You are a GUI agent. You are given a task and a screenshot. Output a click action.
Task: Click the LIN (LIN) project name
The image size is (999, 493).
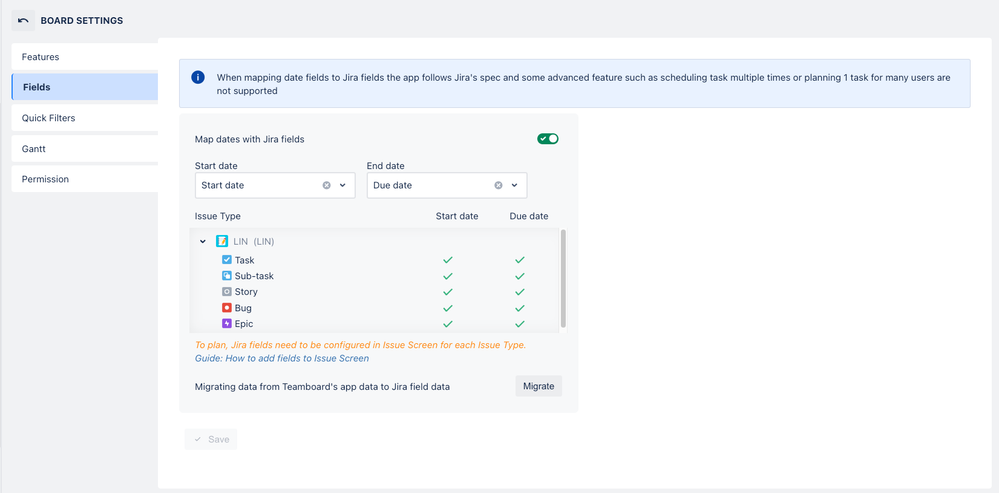(254, 241)
